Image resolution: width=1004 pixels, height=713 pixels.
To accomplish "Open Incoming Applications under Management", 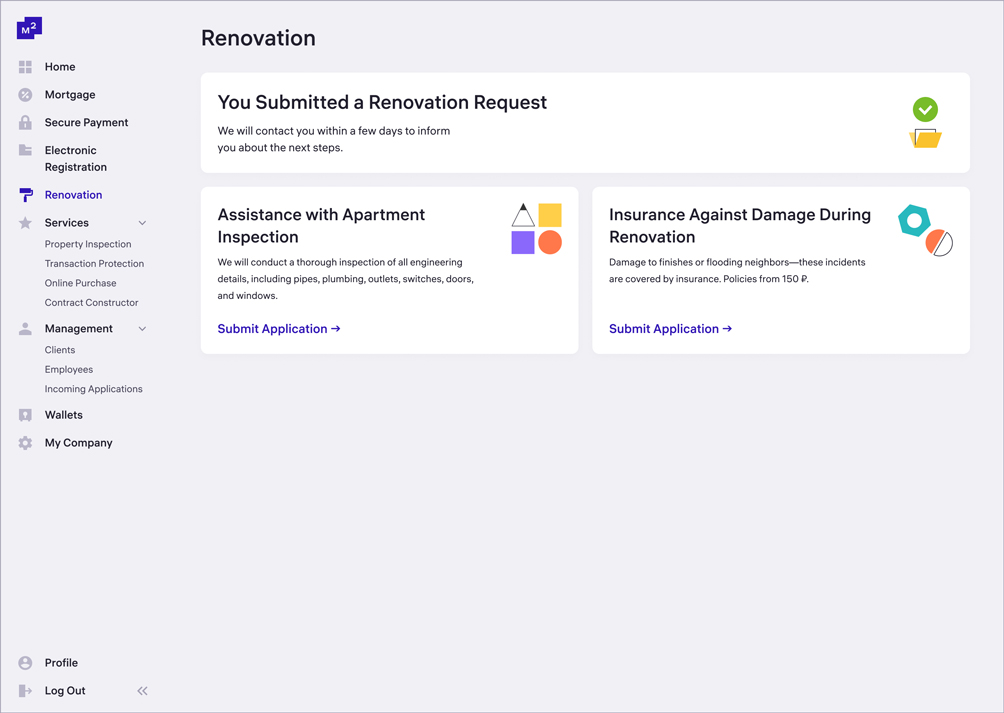I will [93, 389].
